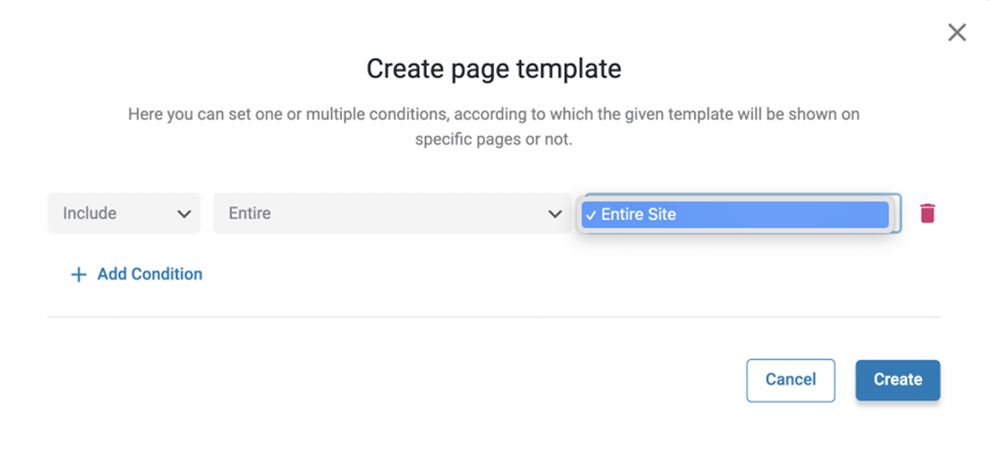Screen dimensions: 990x450
Task: Click the chevron arrow in the Entire dropdown
Action: coord(555,214)
